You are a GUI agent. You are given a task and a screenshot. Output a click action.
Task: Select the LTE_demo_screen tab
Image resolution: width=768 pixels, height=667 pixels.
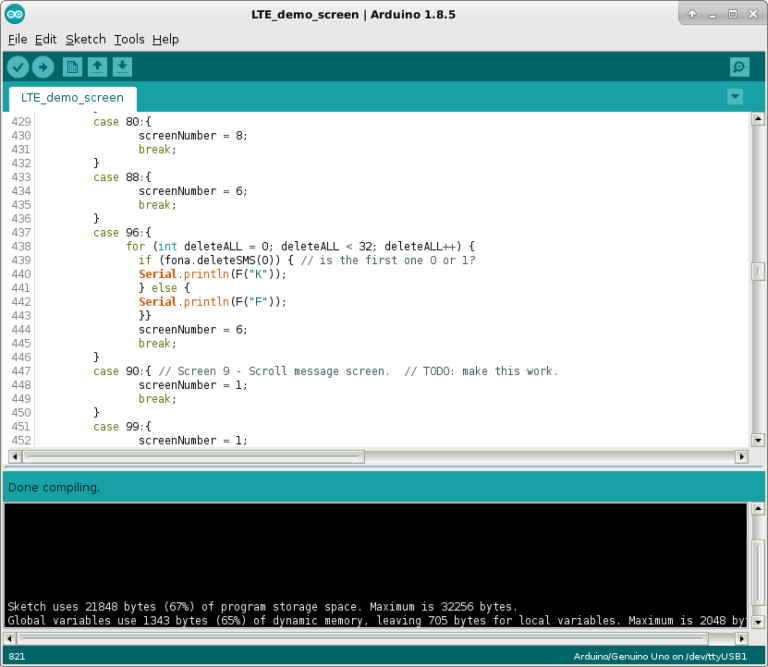72,98
